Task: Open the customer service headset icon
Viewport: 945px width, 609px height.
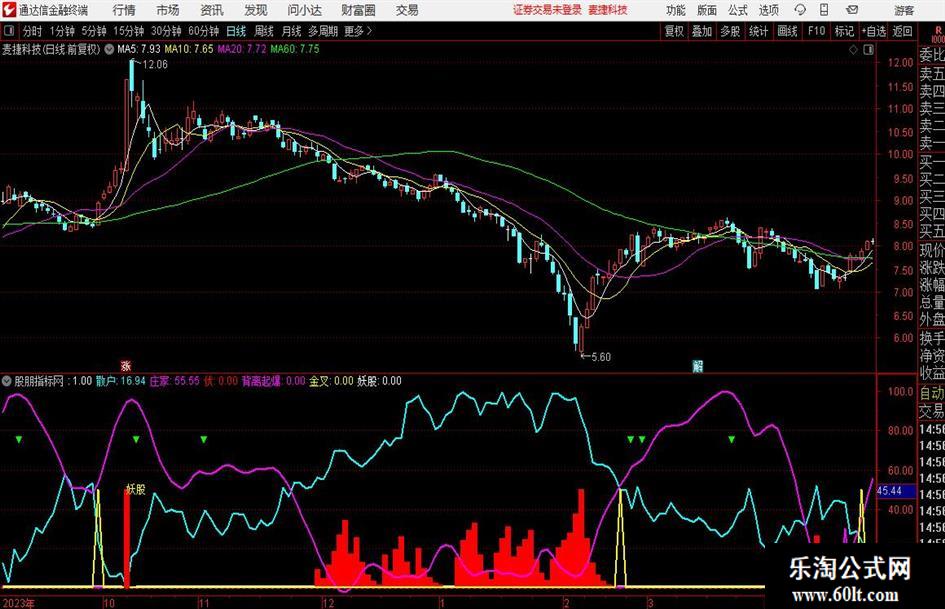Action: tap(800, 10)
